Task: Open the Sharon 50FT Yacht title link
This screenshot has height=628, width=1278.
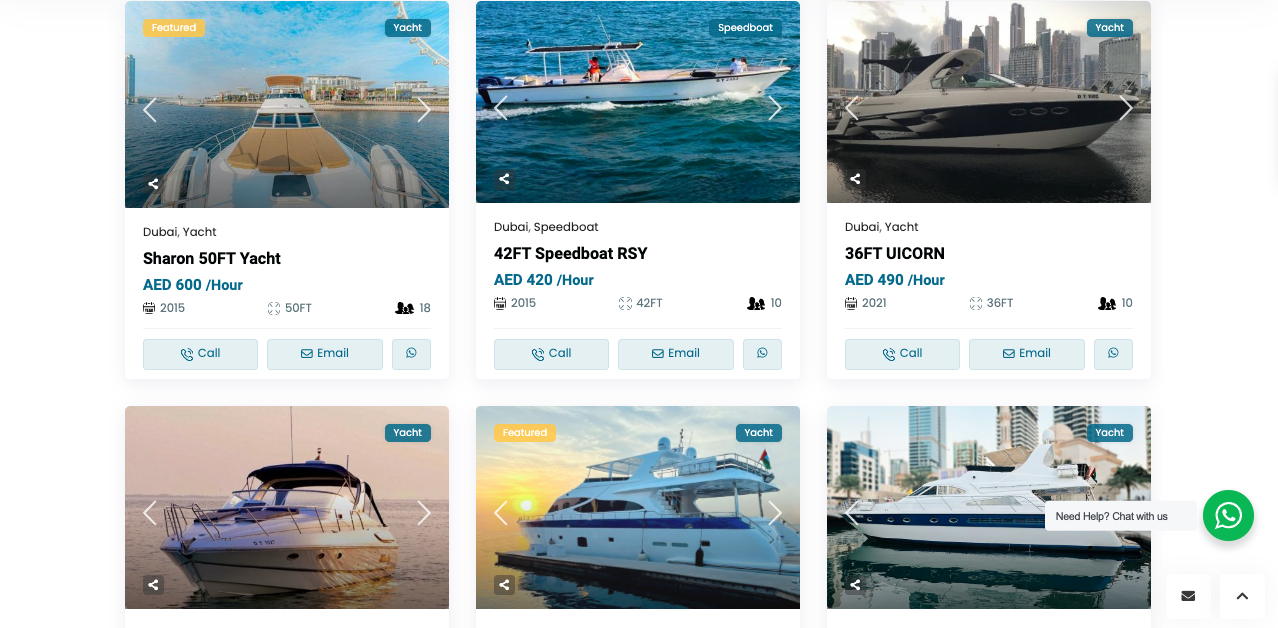Action: point(212,259)
